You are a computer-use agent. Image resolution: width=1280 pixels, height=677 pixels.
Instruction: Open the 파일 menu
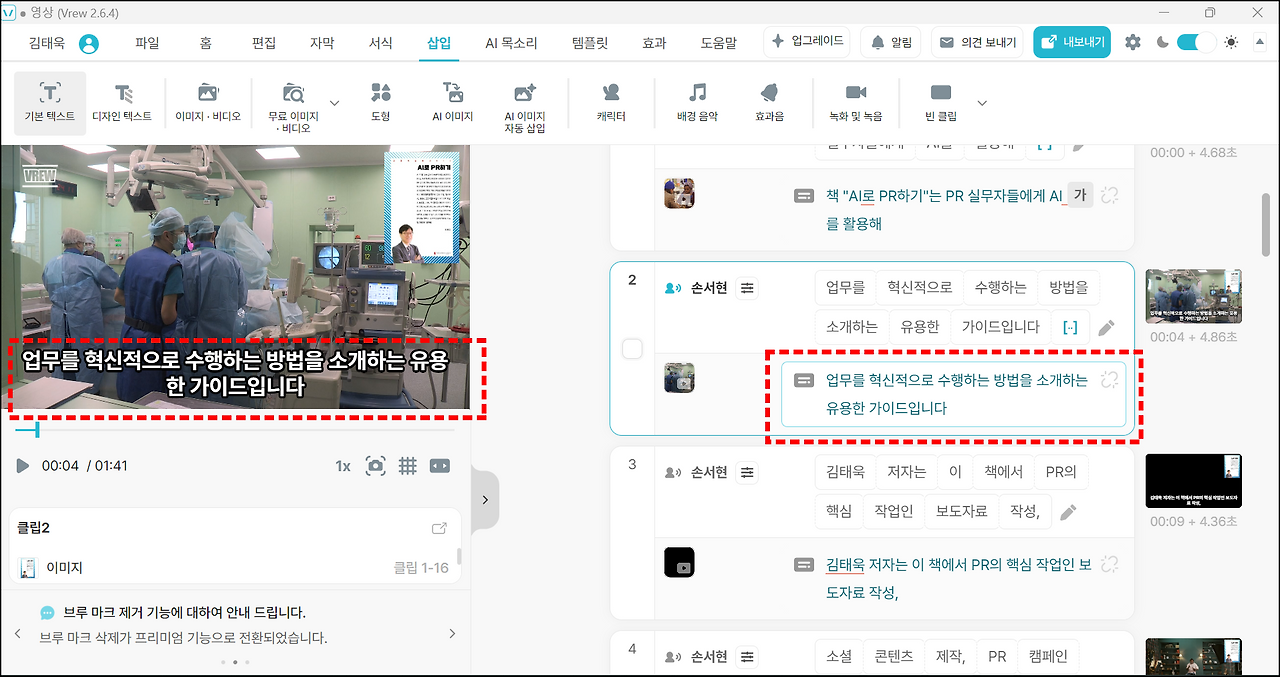pos(147,43)
